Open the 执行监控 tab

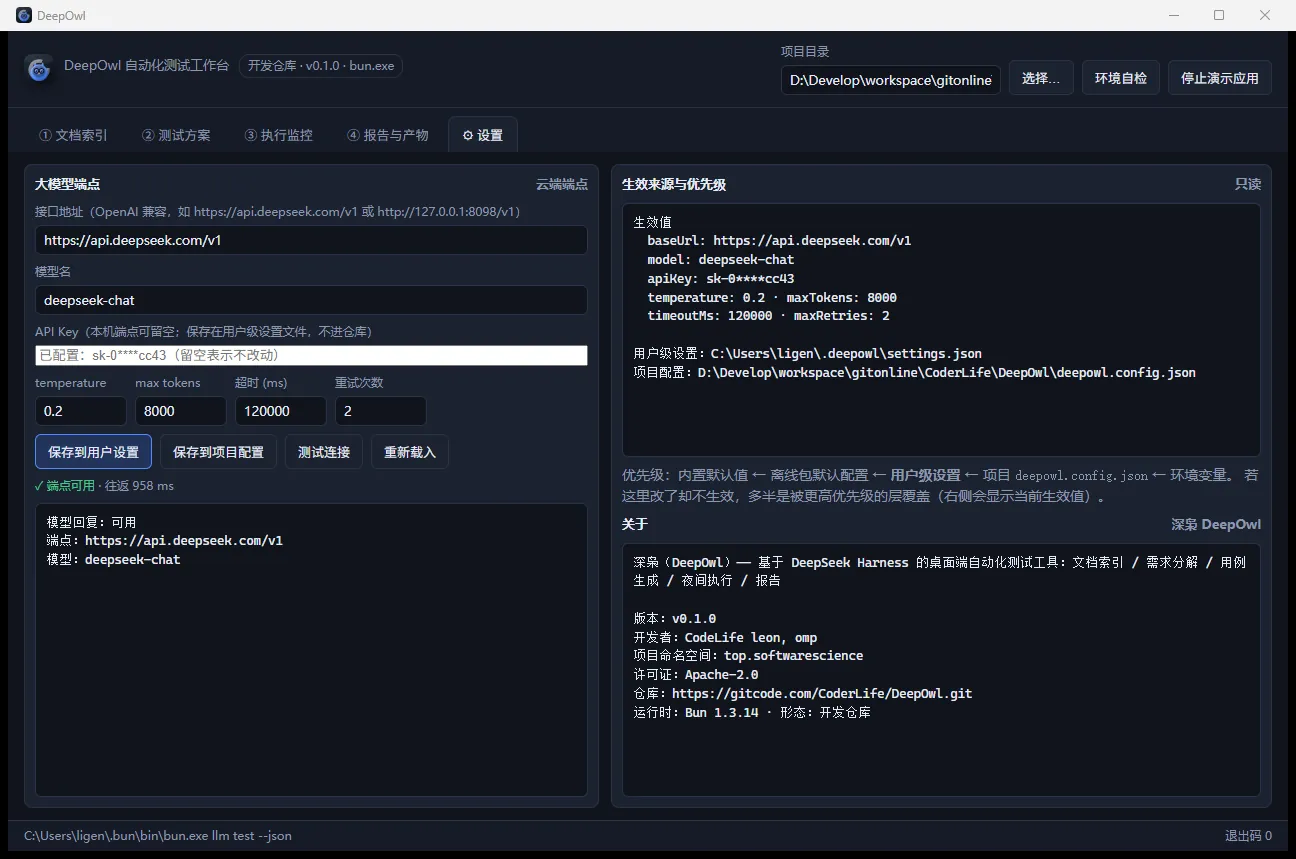click(278, 135)
